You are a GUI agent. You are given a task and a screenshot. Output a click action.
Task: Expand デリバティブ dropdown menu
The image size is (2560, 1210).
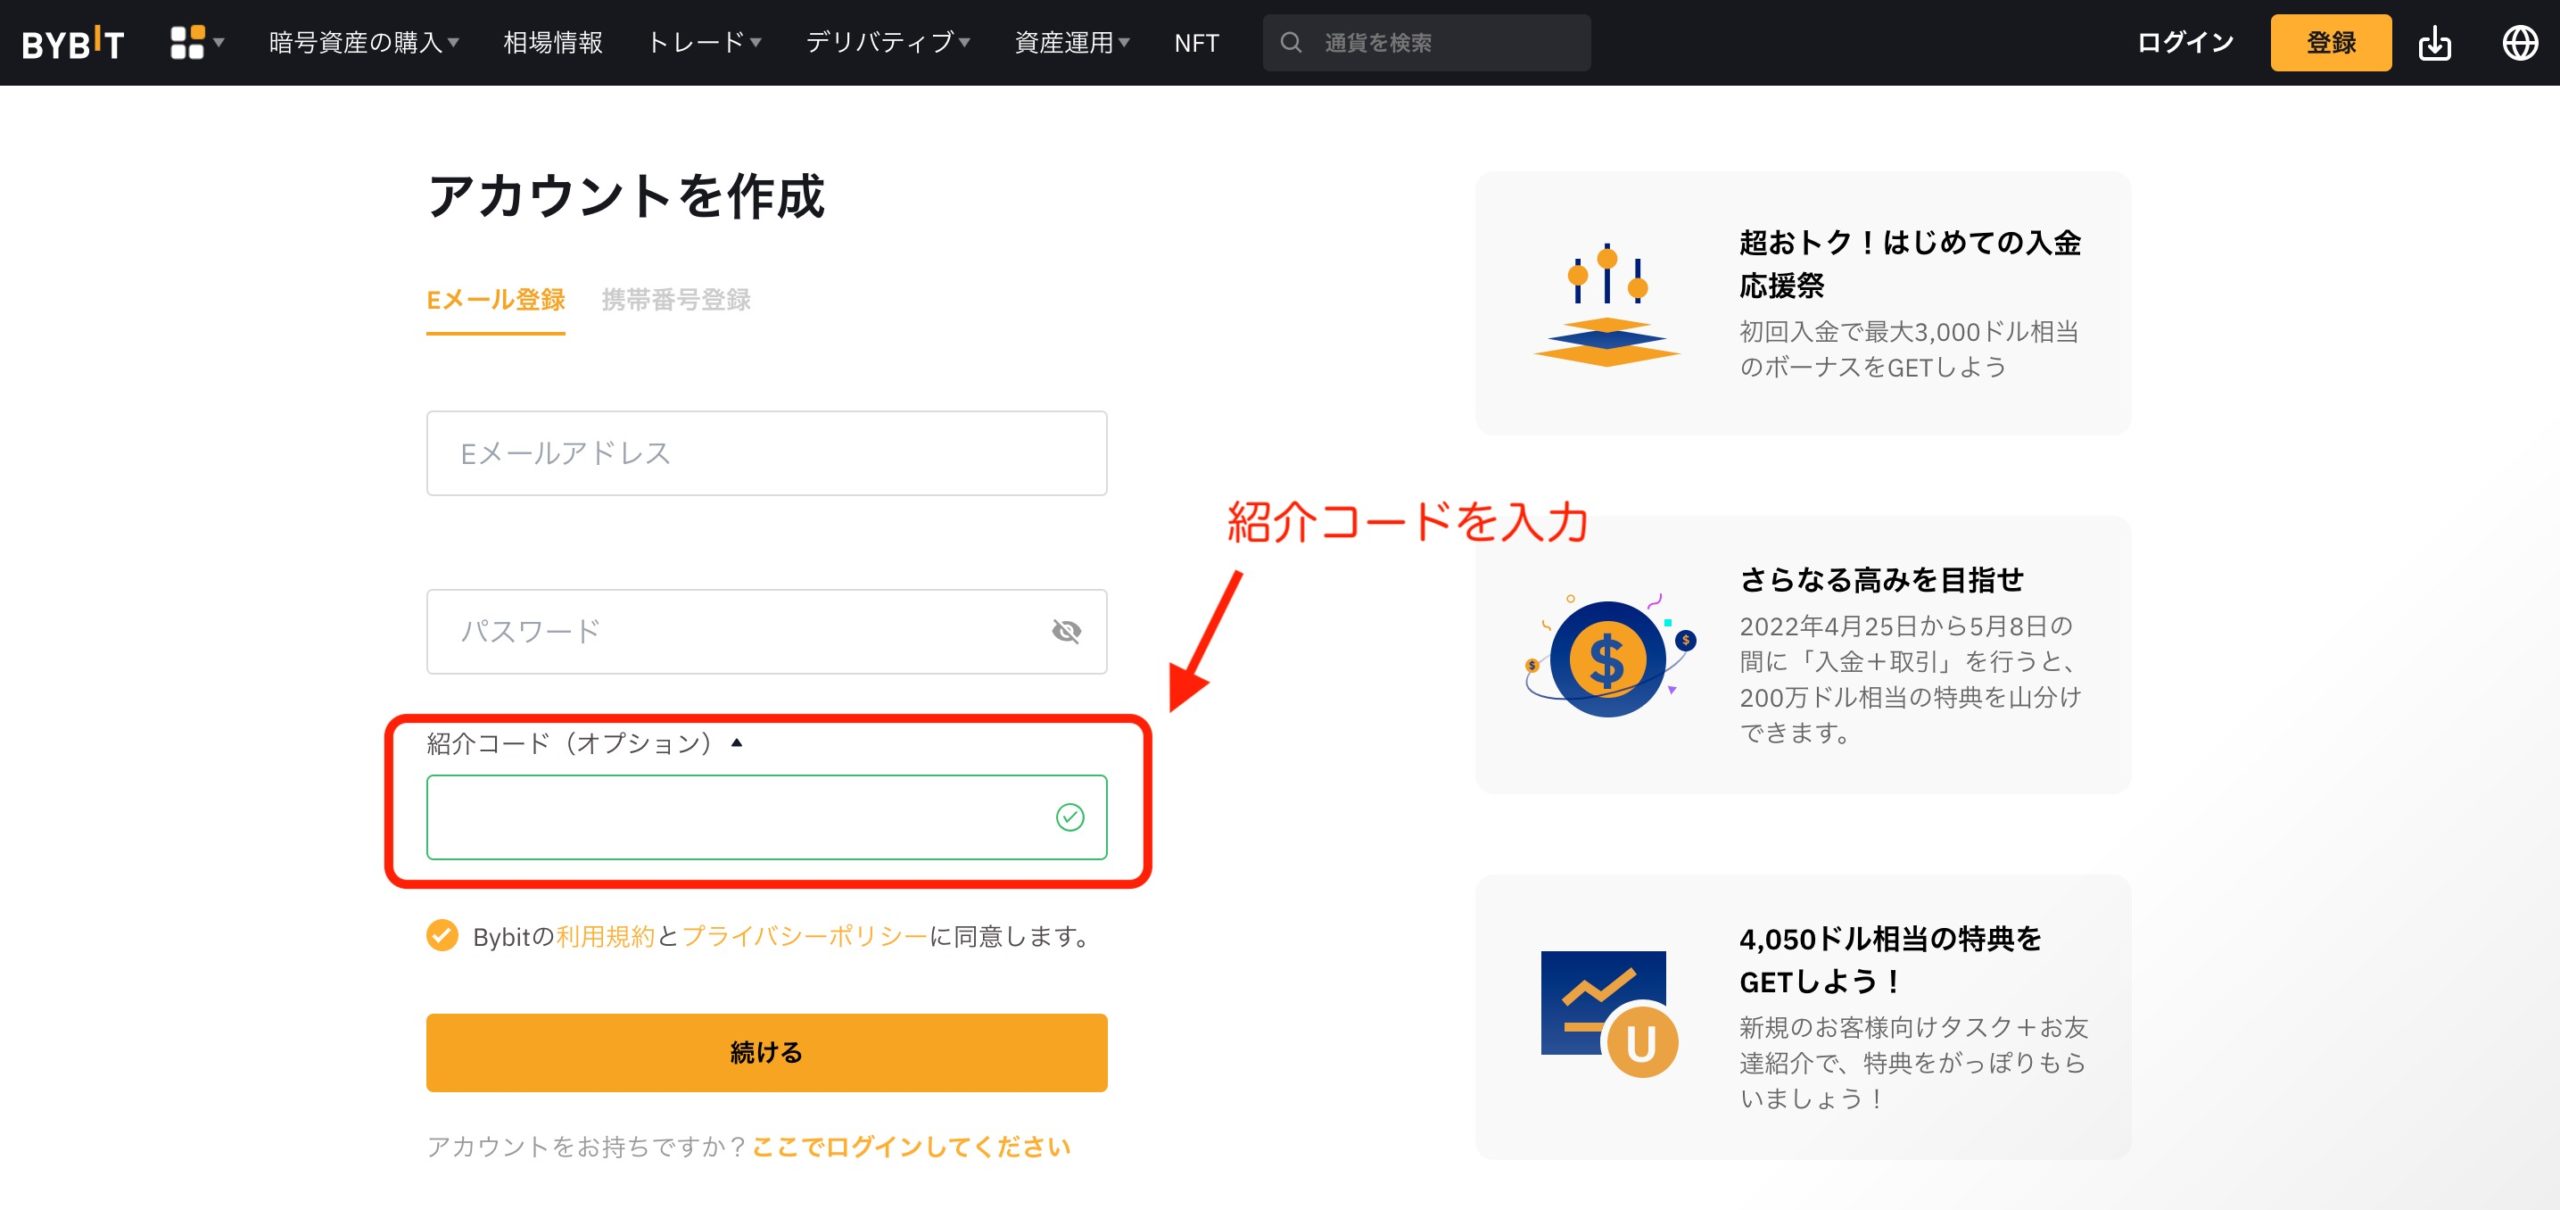click(888, 43)
